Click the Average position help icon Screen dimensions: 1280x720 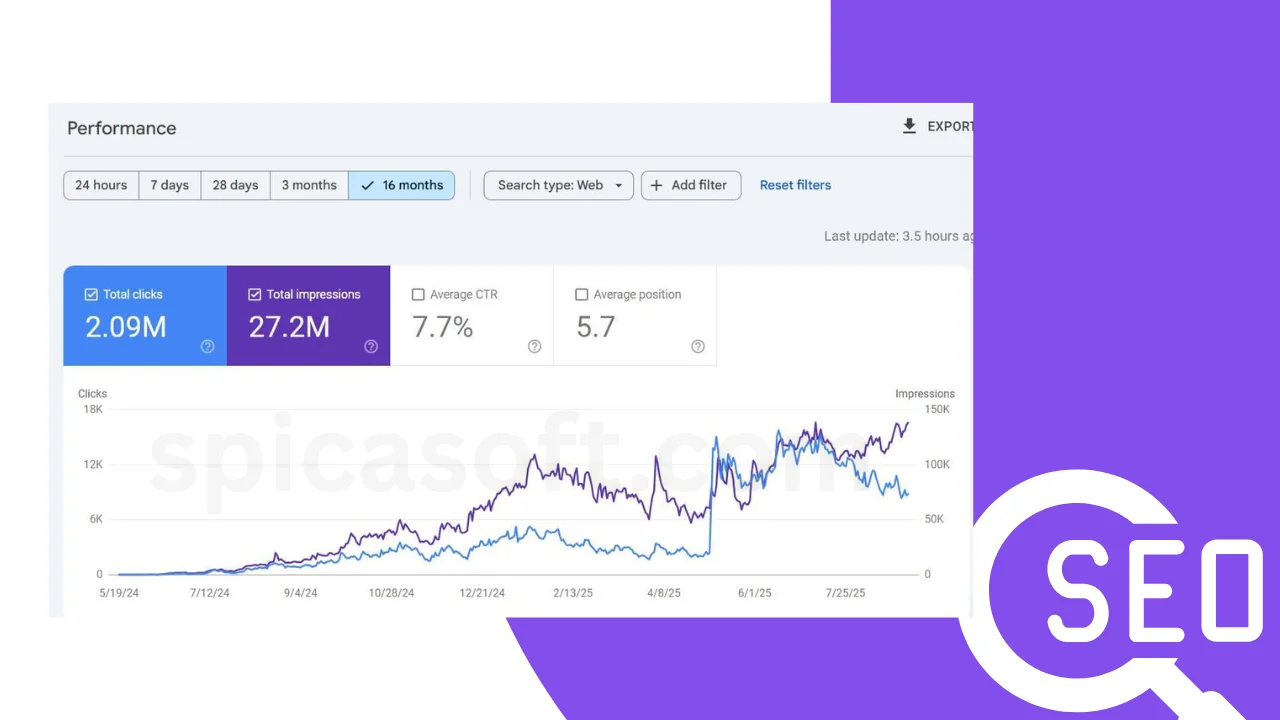click(x=698, y=346)
